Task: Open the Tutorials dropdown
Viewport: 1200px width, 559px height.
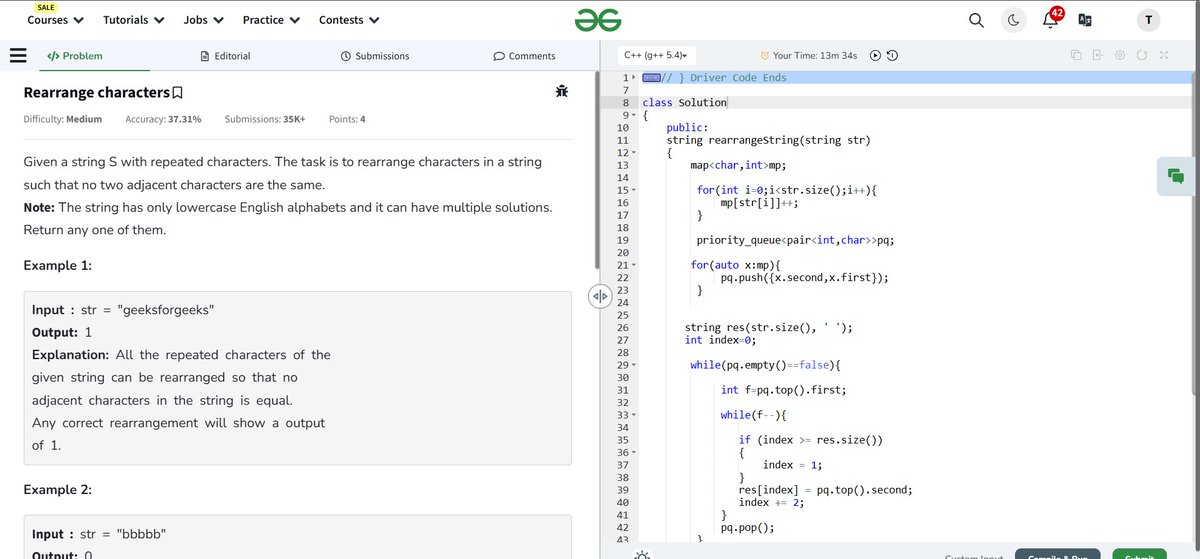Action: (134, 20)
